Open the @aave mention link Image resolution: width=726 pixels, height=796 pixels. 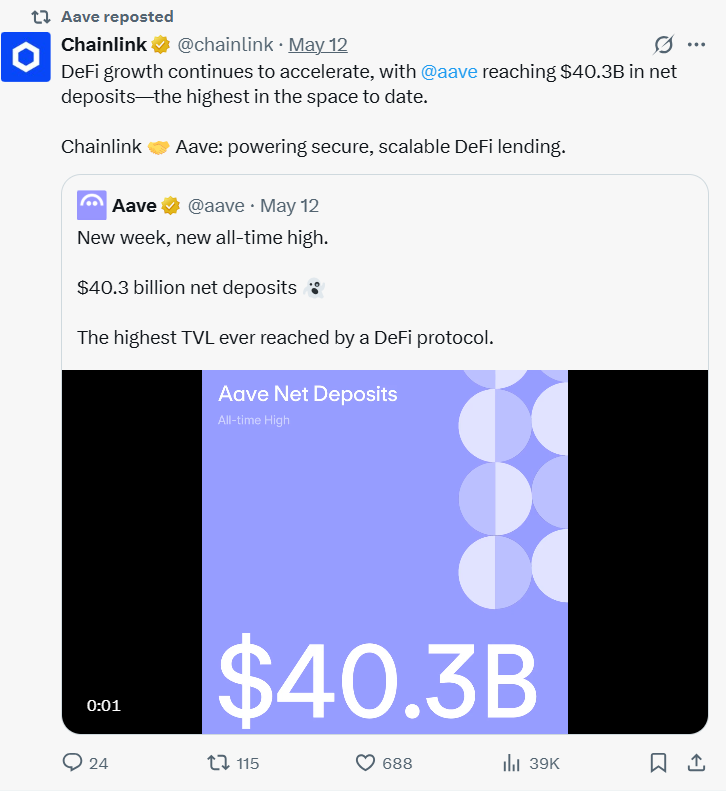tap(449, 72)
